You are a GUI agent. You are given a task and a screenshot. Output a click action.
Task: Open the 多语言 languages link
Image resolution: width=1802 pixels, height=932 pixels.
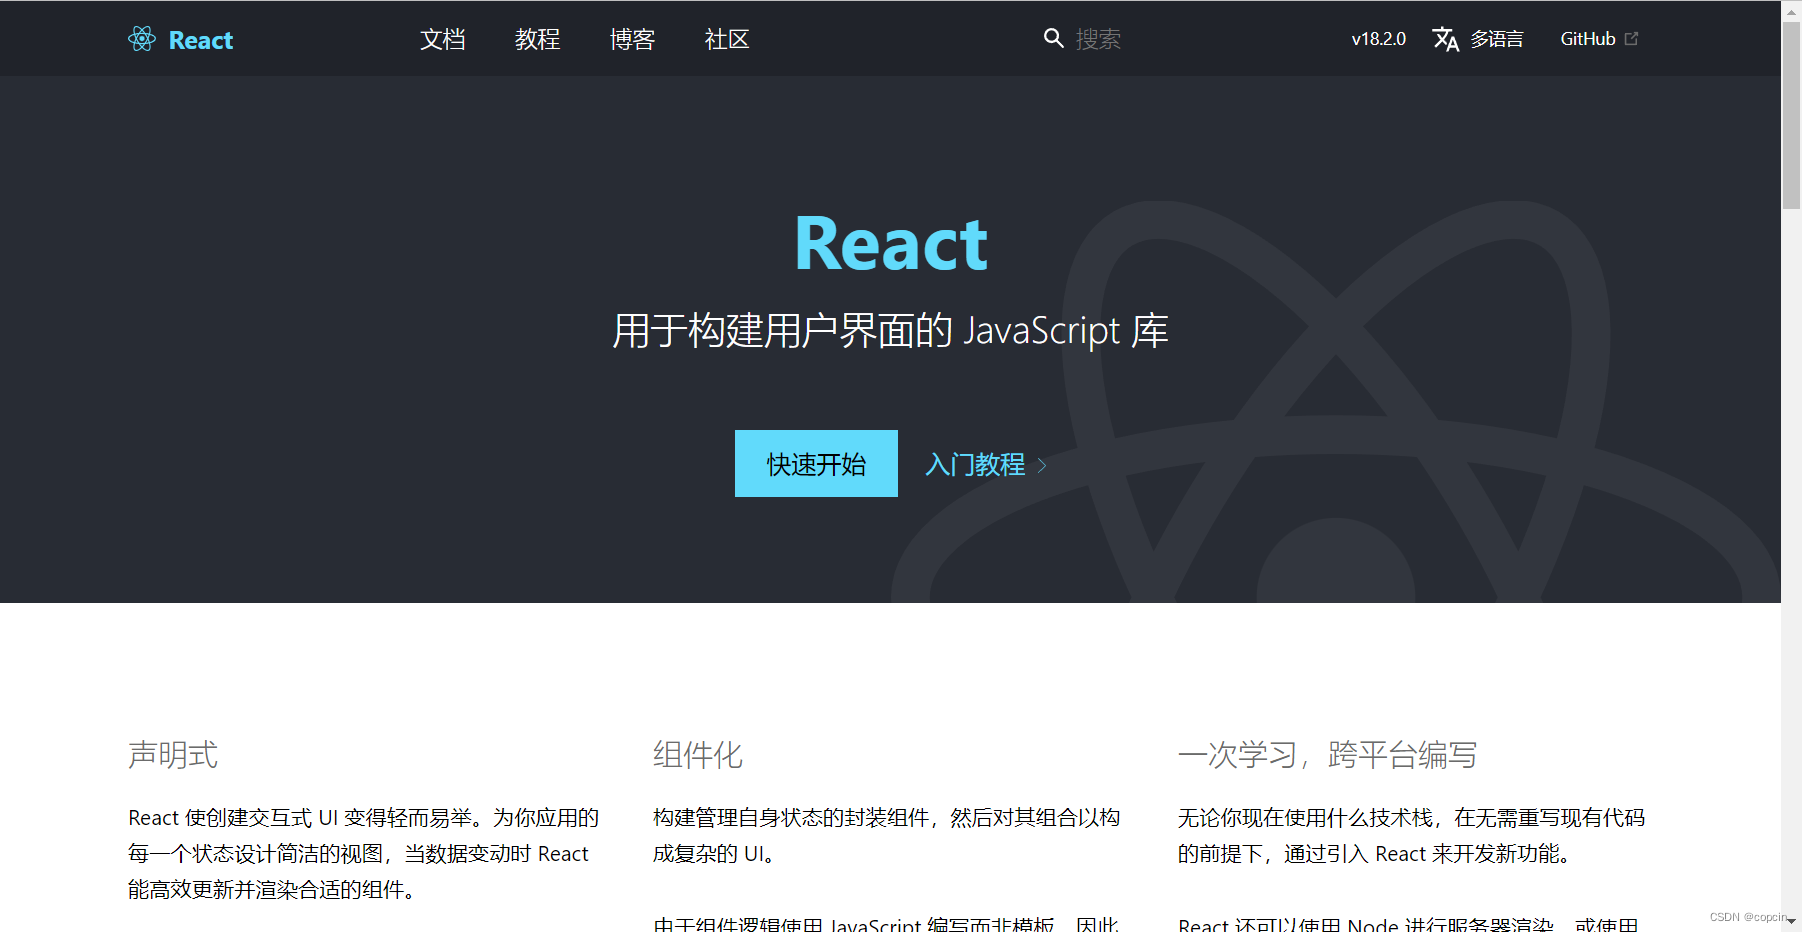(1497, 39)
